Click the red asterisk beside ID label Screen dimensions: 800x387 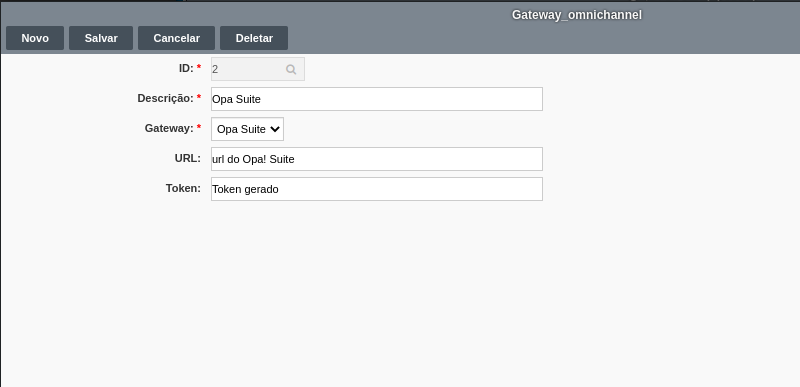[199, 67]
